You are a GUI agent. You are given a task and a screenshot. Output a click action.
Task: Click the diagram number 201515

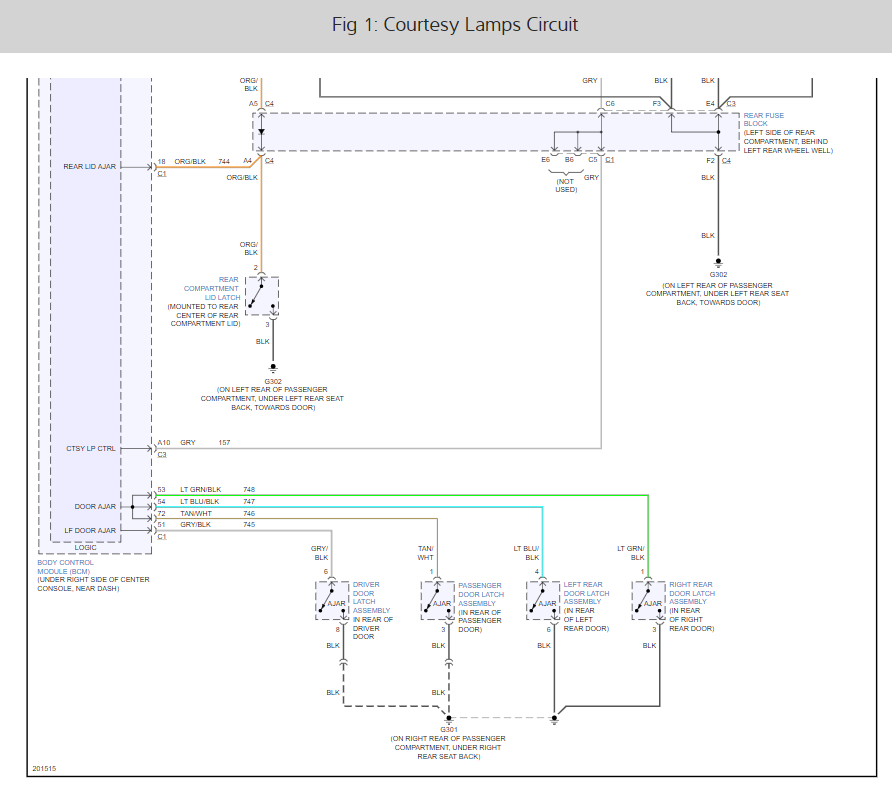44,769
